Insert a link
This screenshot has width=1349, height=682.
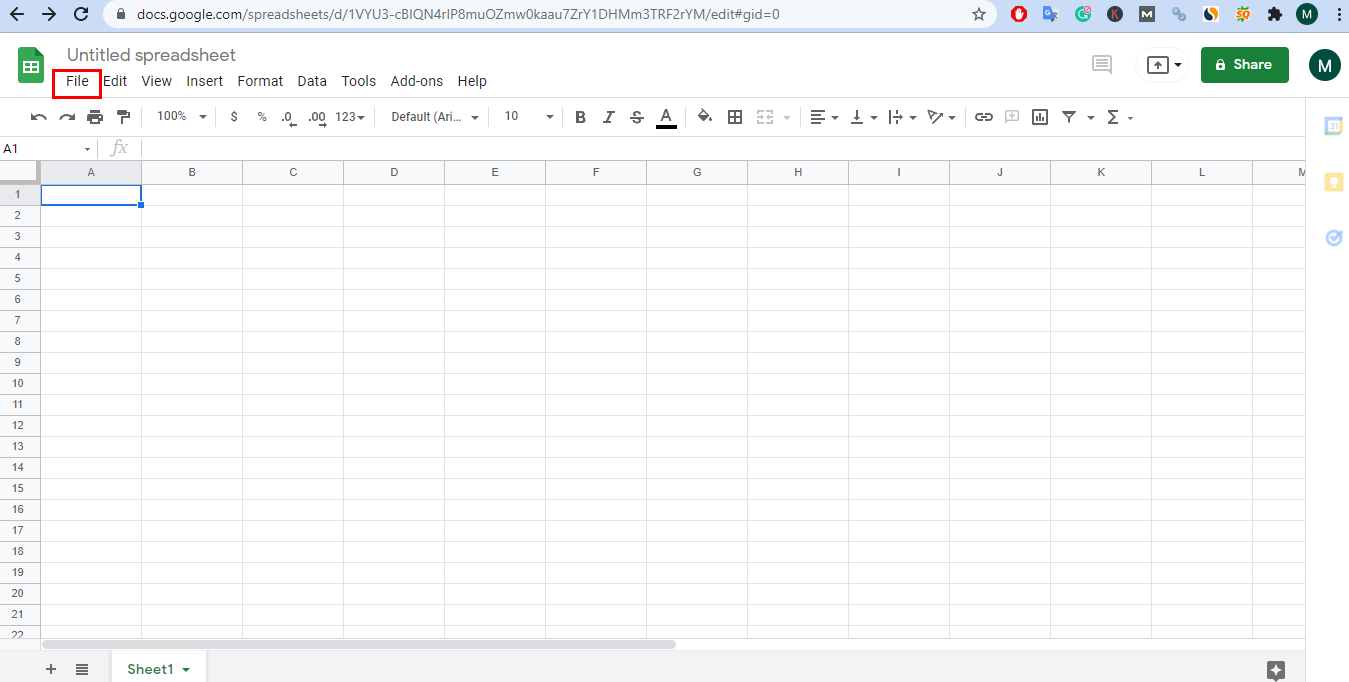[983, 117]
